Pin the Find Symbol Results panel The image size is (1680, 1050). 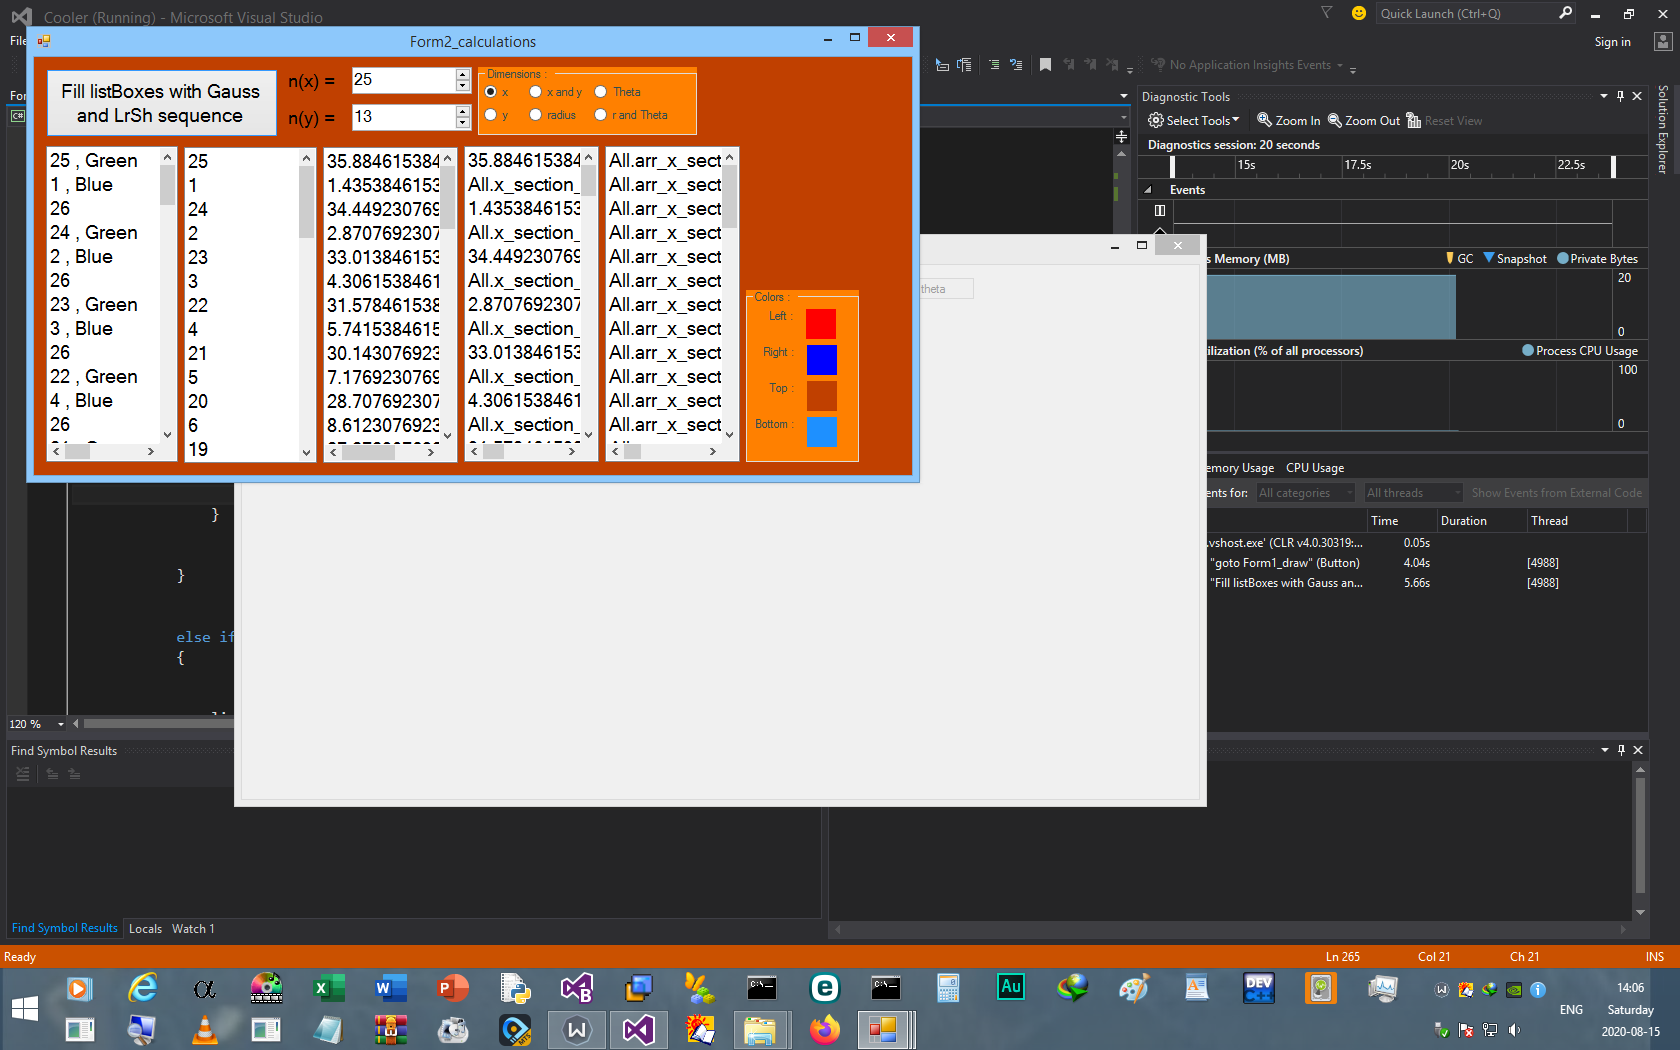[x=1621, y=750]
